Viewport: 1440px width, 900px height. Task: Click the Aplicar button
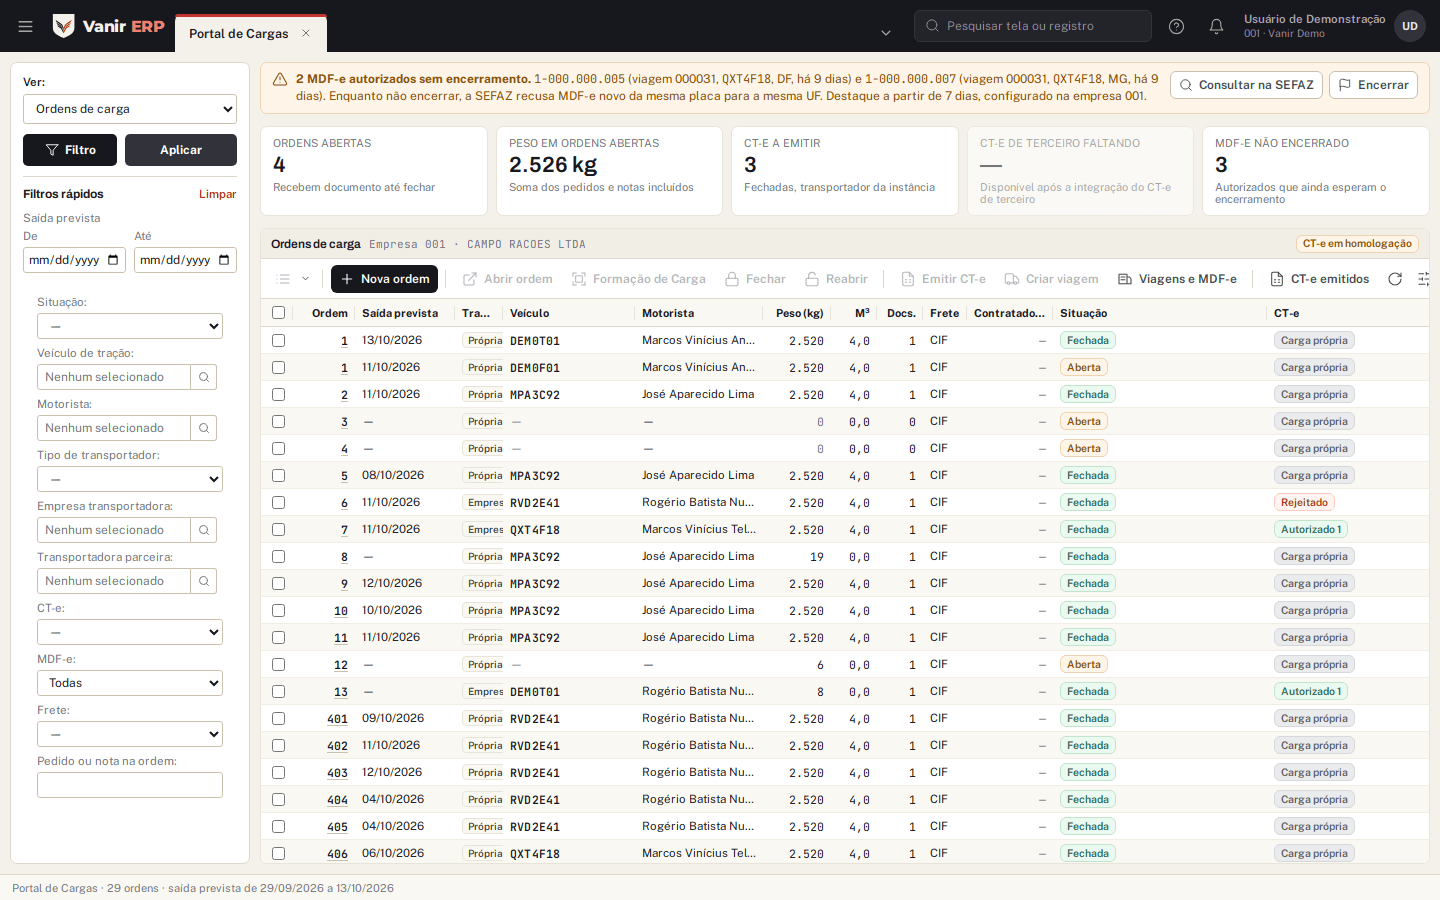tap(181, 150)
